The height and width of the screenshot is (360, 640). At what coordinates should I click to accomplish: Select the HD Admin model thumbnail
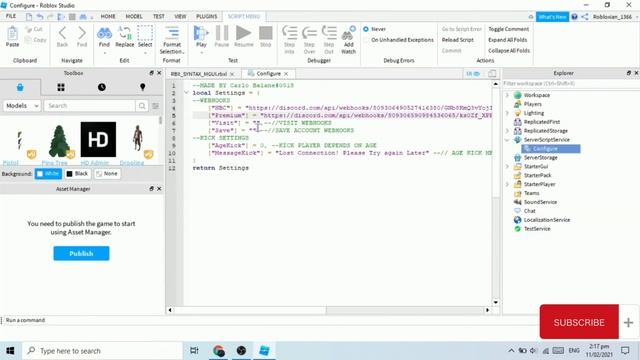(x=98, y=139)
